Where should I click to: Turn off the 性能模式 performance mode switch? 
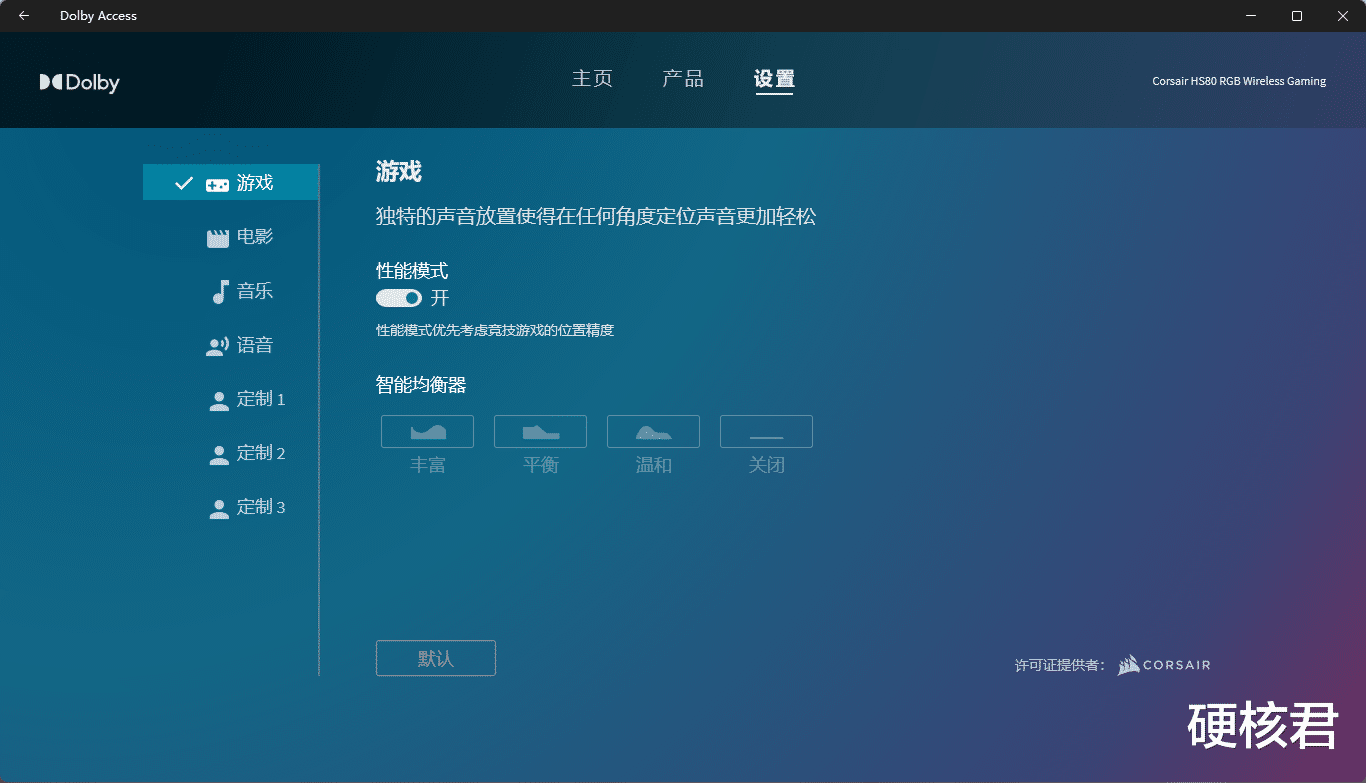click(x=398, y=297)
